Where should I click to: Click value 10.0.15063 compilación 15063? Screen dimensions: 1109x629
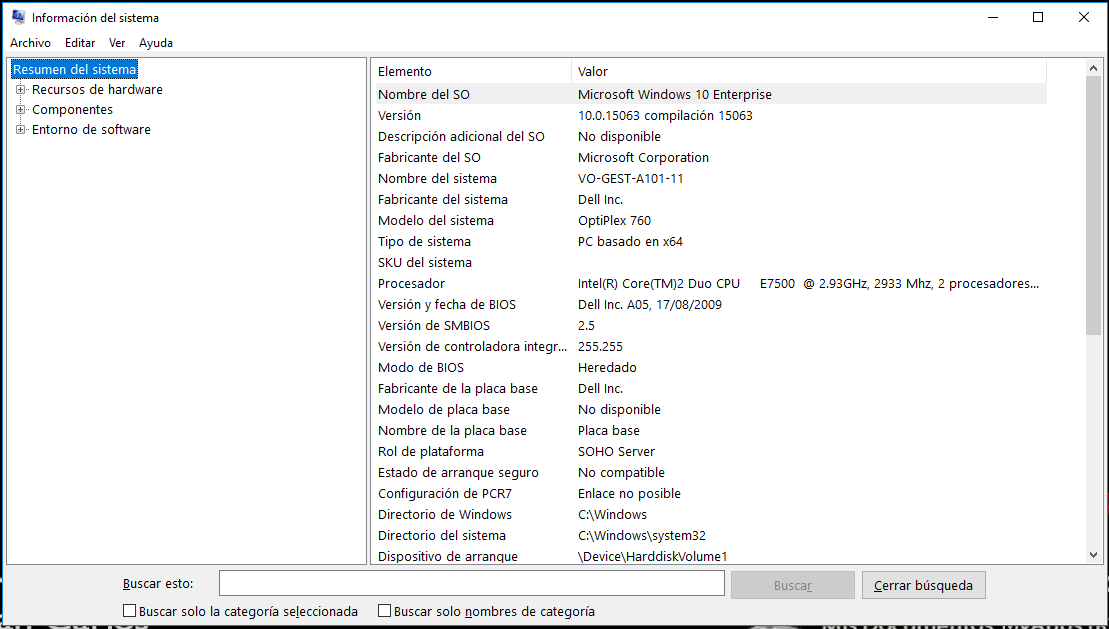(x=665, y=115)
